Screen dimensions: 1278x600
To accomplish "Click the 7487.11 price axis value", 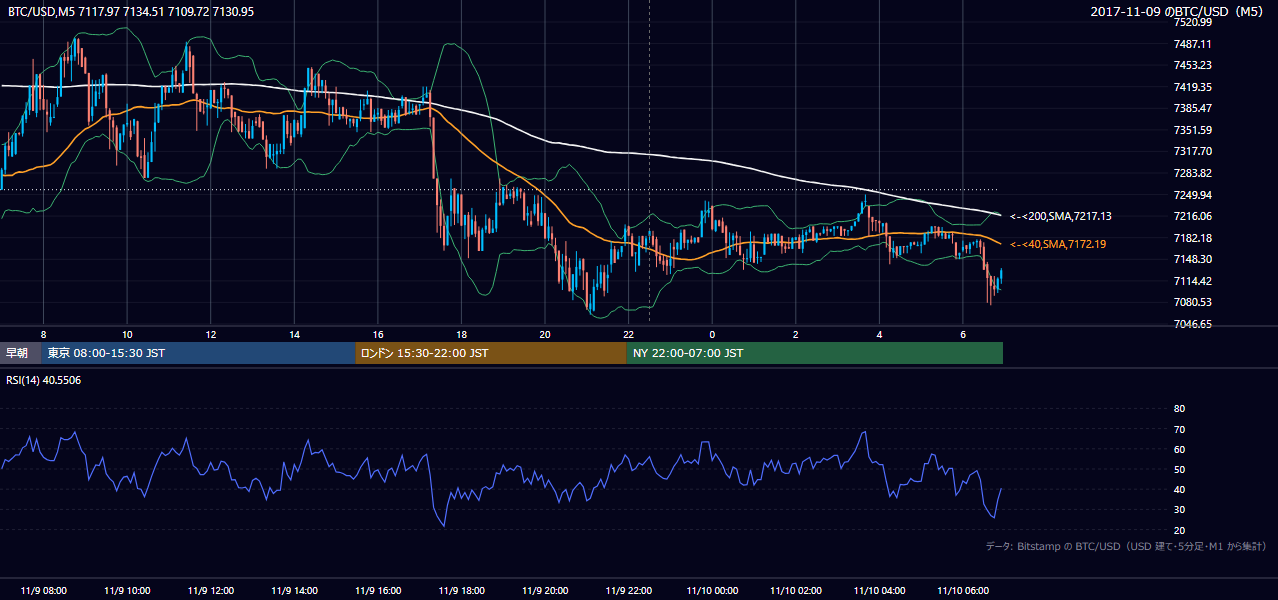I will coord(1193,44).
